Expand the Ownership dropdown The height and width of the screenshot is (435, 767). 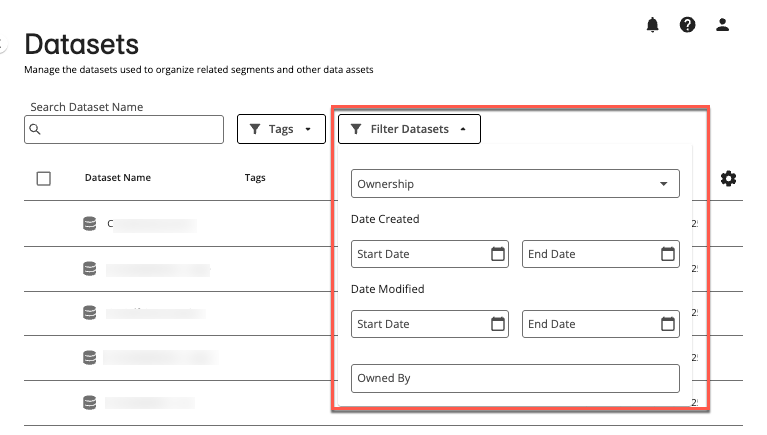click(x=515, y=184)
